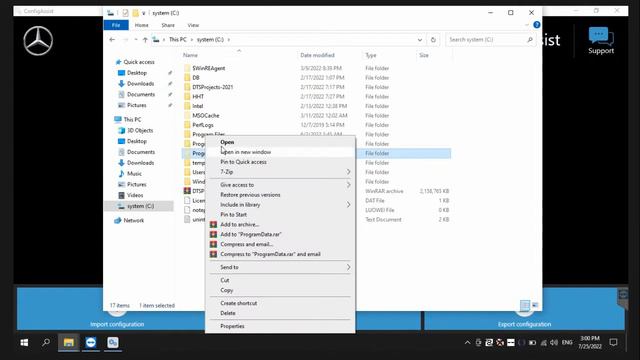Open the Home ribbon tab

[x=142, y=25]
